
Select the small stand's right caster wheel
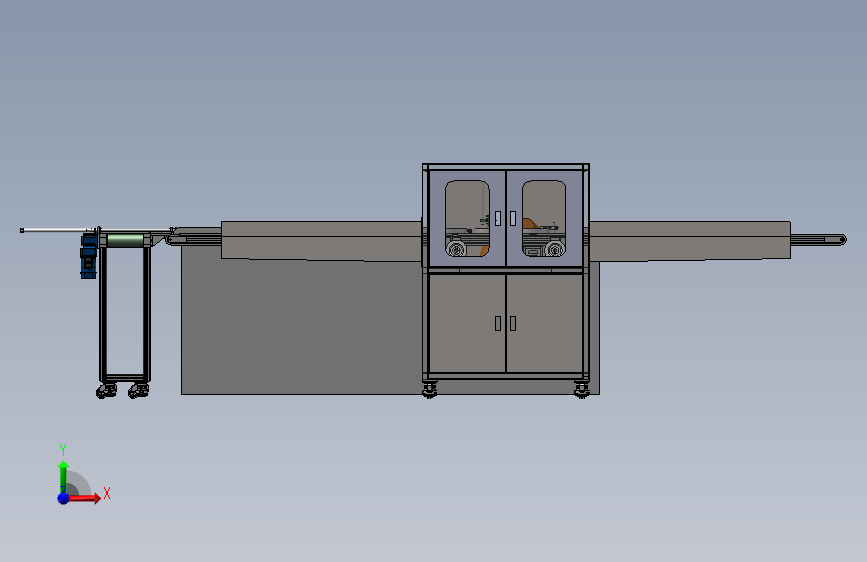(138, 391)
